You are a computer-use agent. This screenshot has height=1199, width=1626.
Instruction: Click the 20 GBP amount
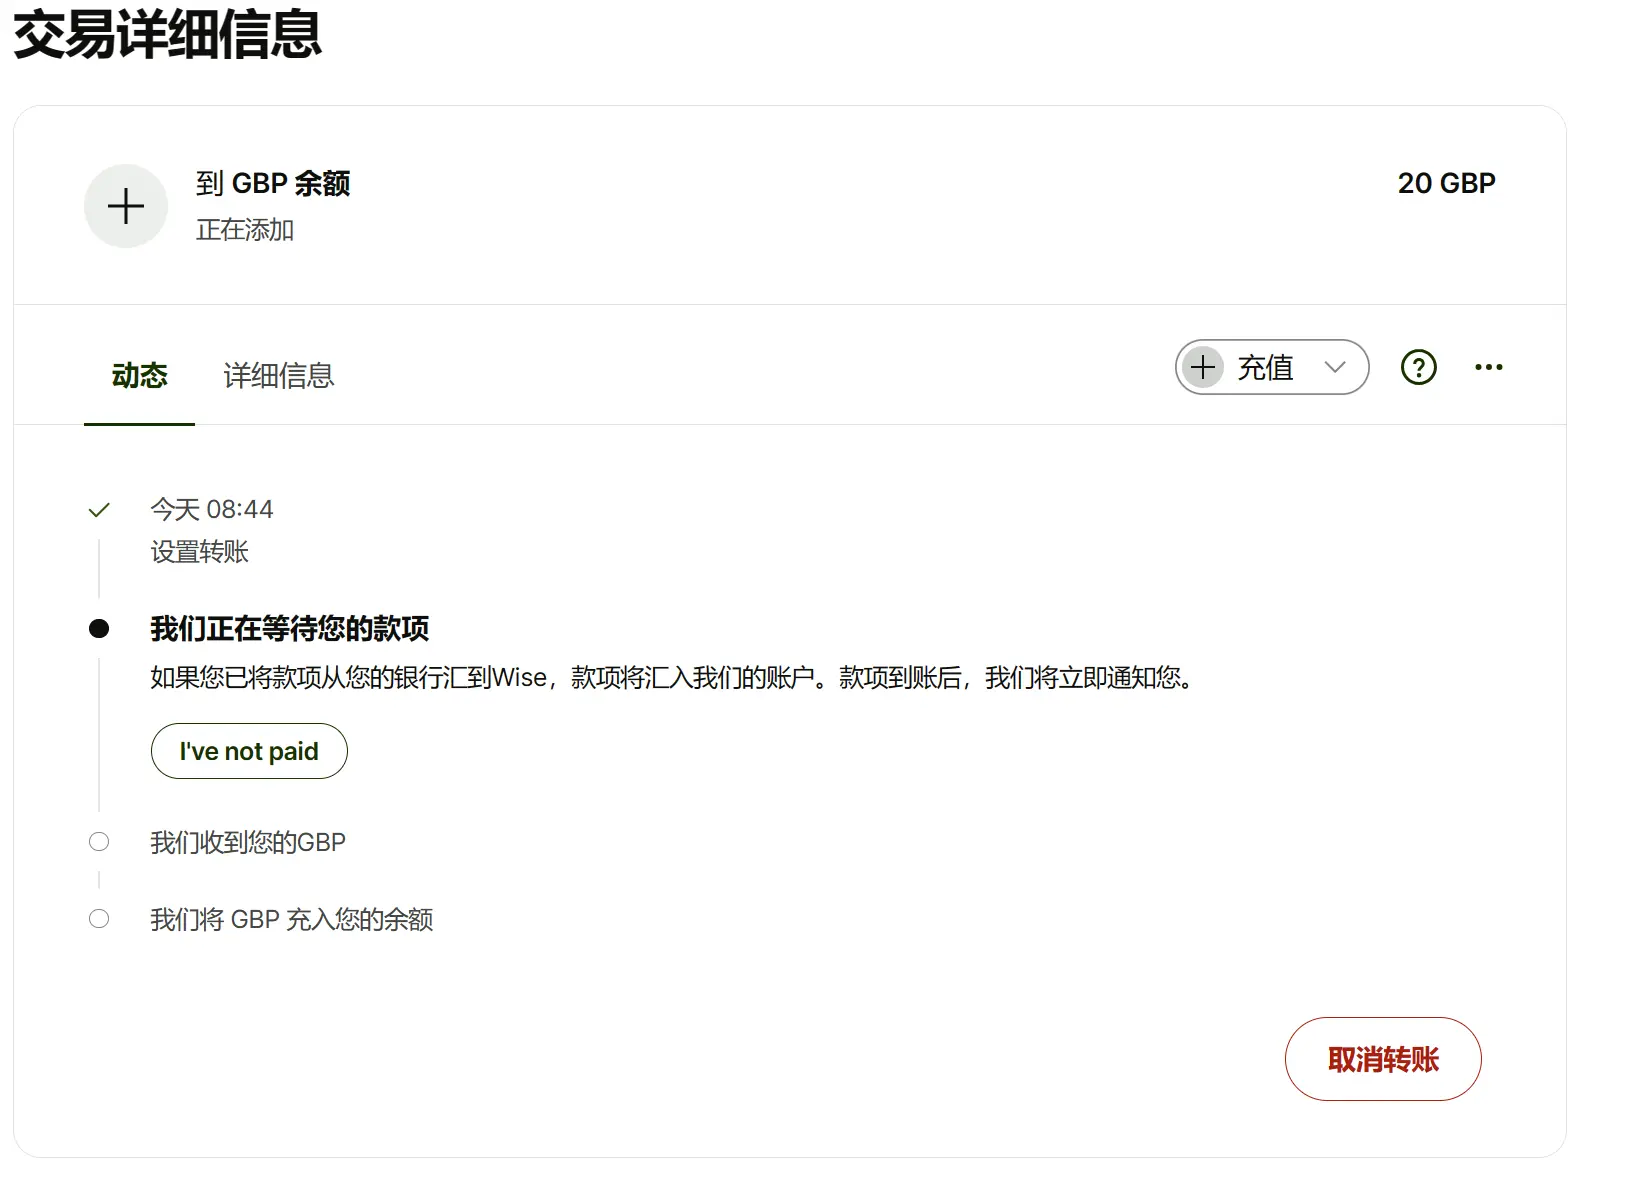[1446, 183]
